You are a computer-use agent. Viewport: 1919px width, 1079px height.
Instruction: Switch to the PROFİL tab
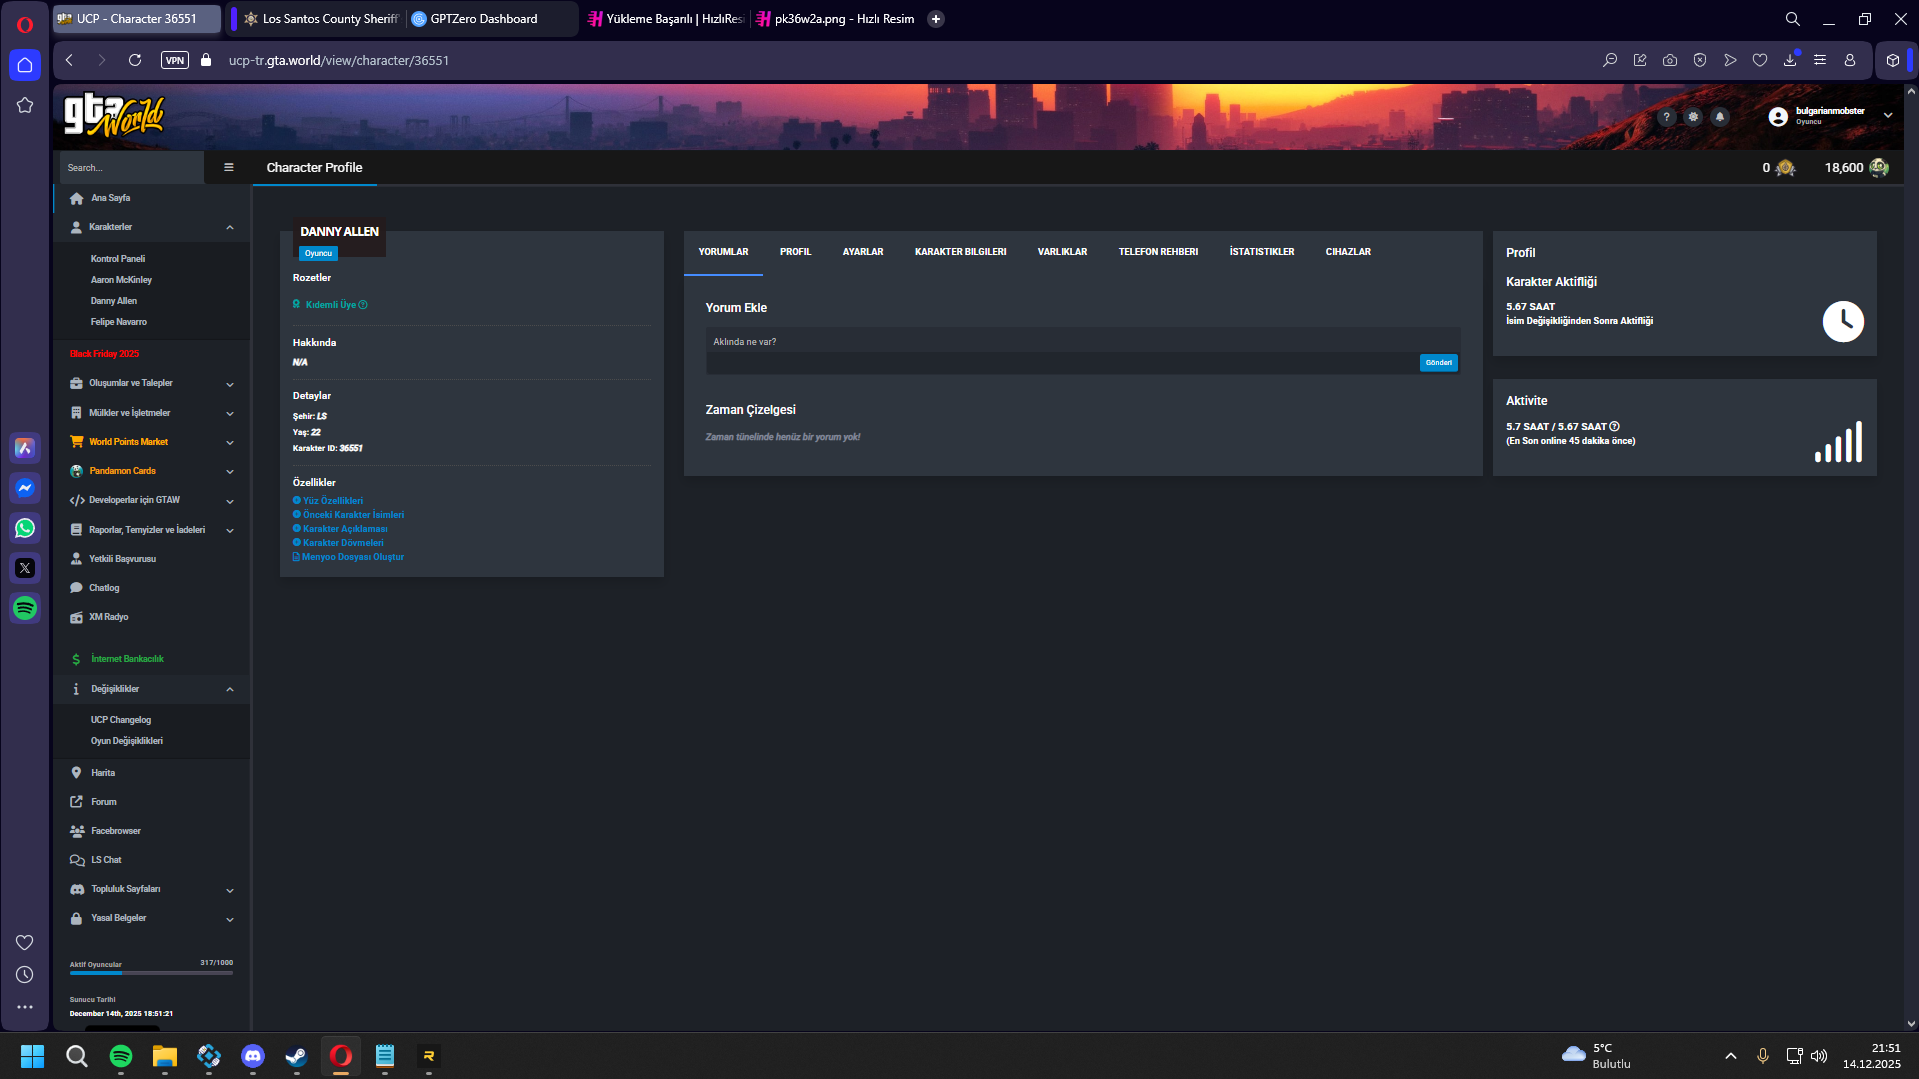795,252
